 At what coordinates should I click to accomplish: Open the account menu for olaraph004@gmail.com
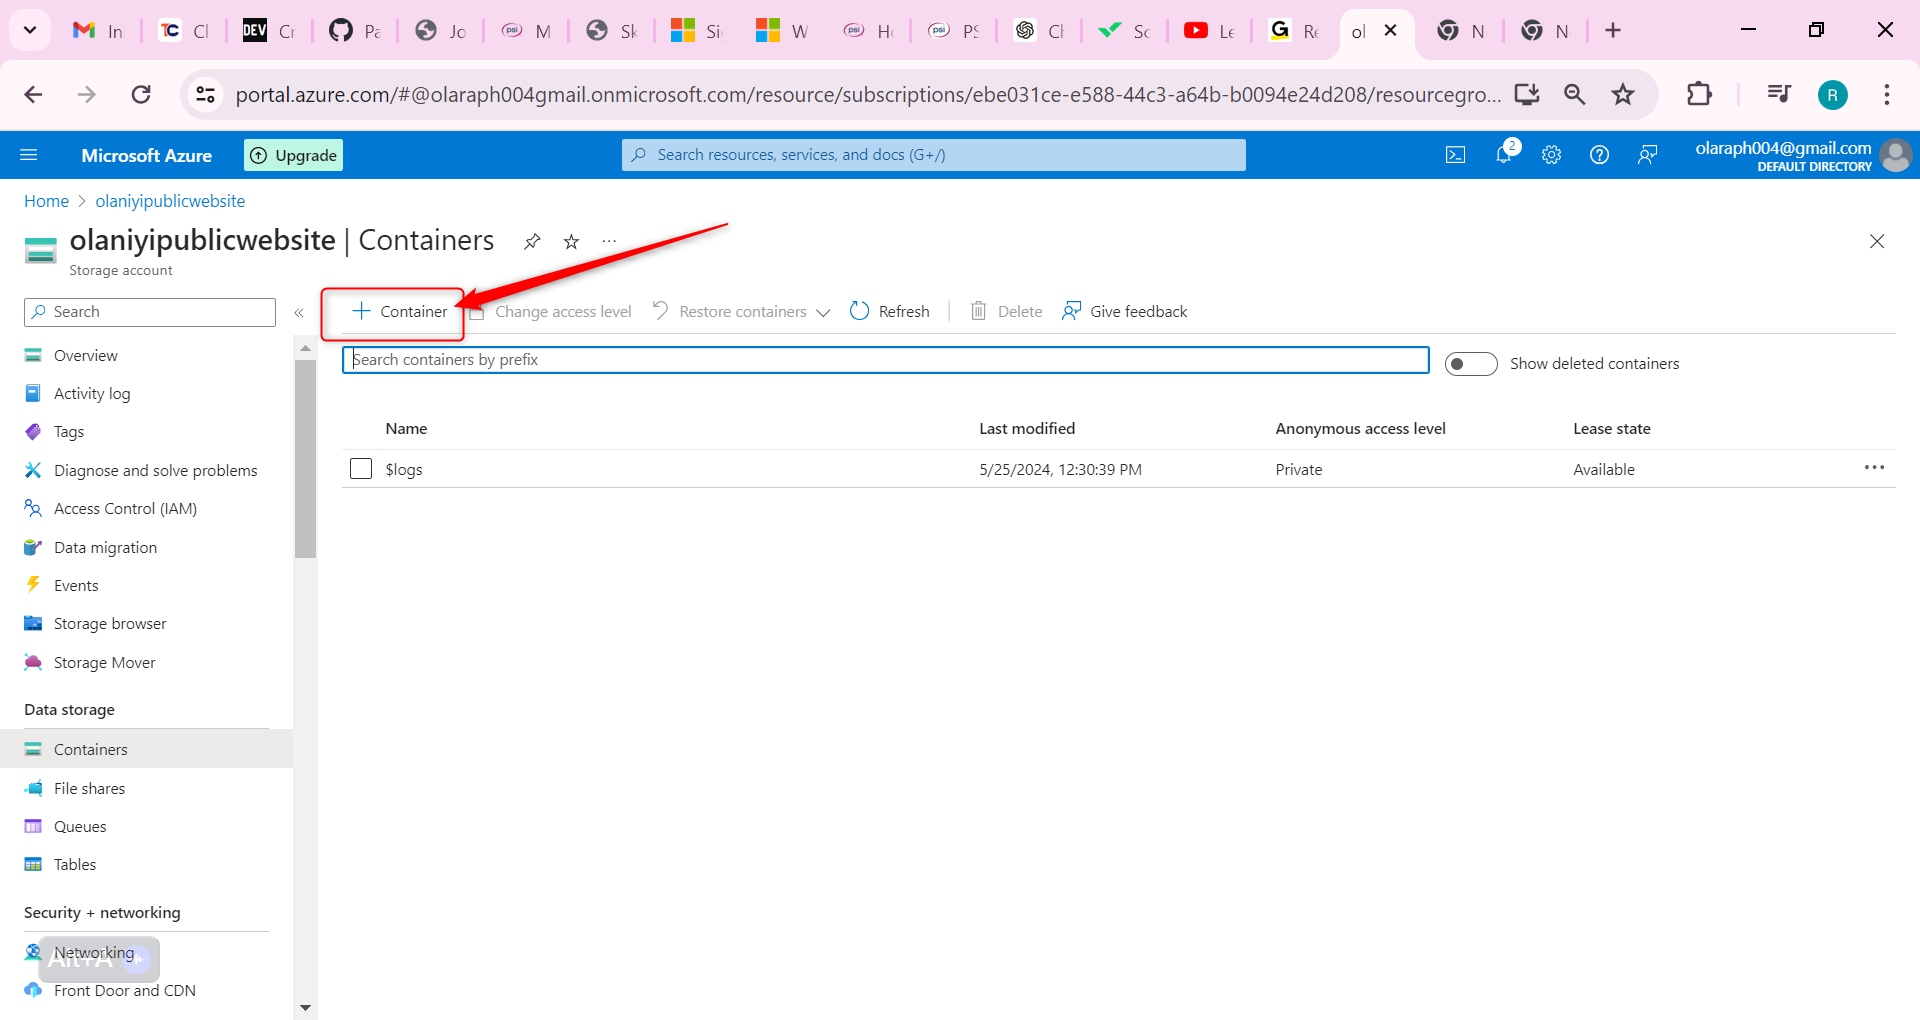pyautogui.click(x=1803, y=155)
